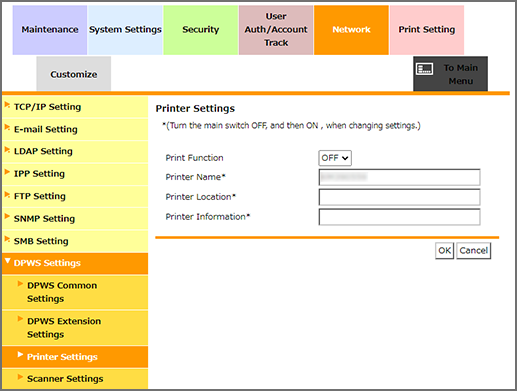The width and height of the screenshot is (517, 391).
Task: Click the arrow beside LDAP Setting
Action: point(7,150)
